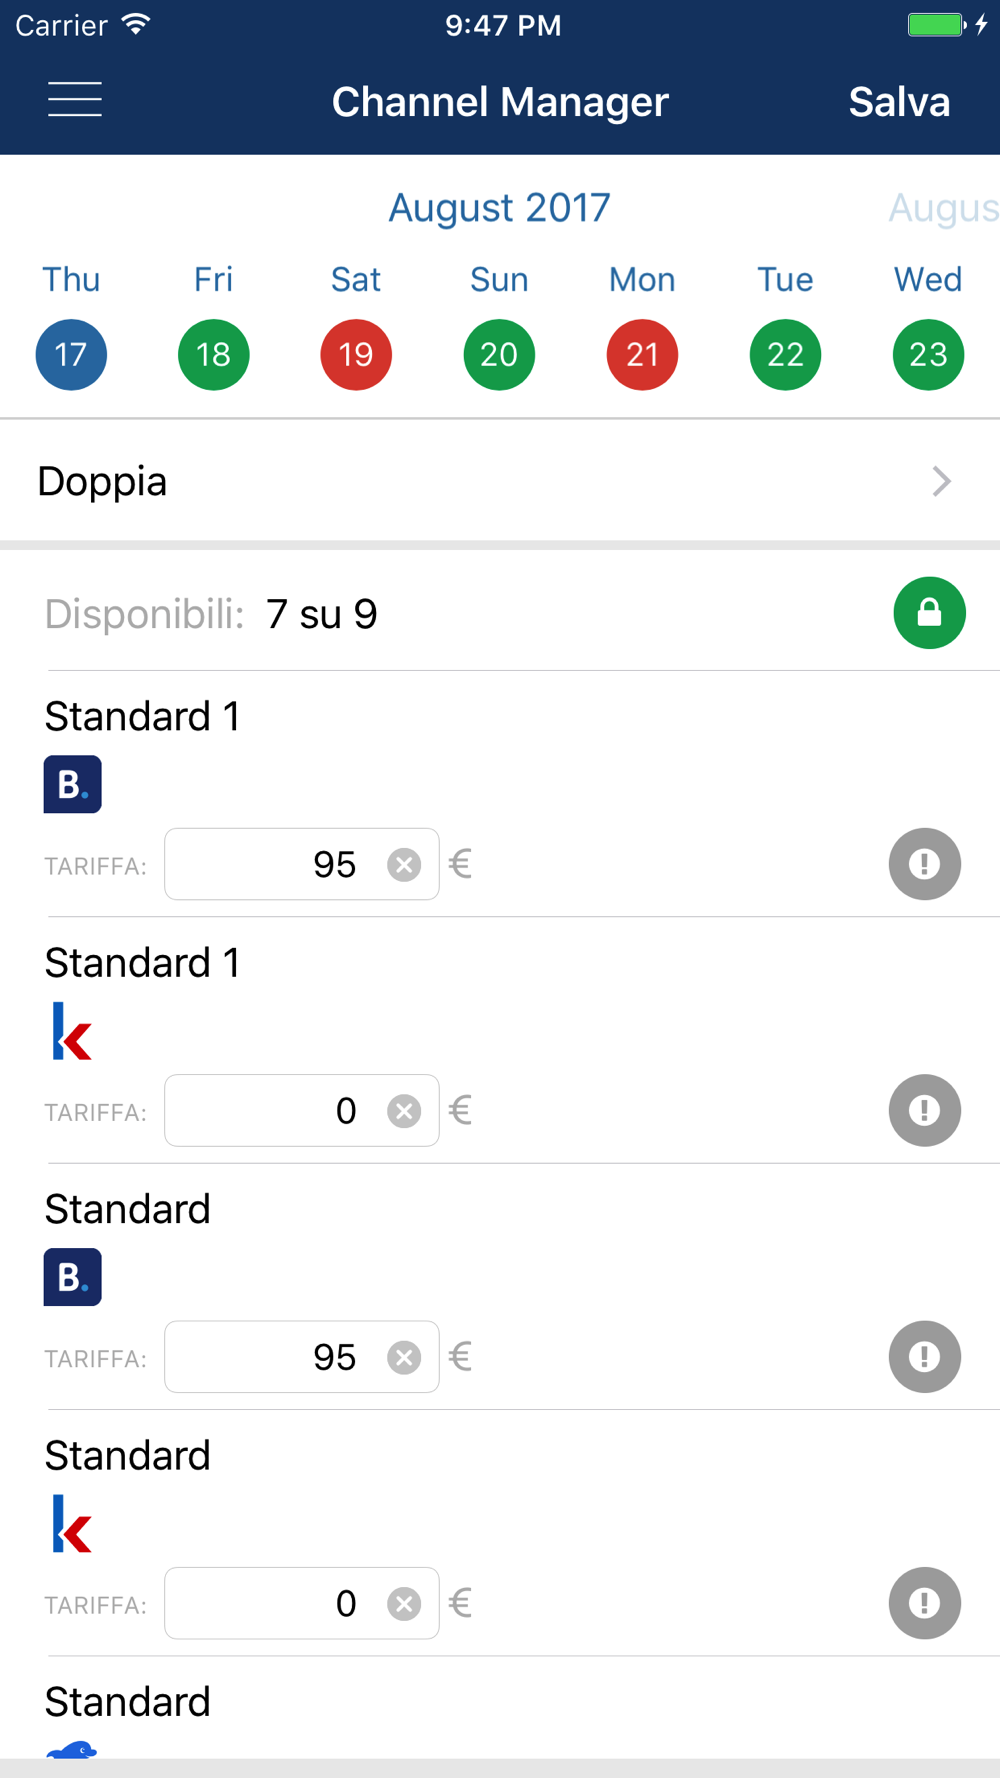
Task: Select Saturday 19 red date circle
Action: click(x=356, y=354)
